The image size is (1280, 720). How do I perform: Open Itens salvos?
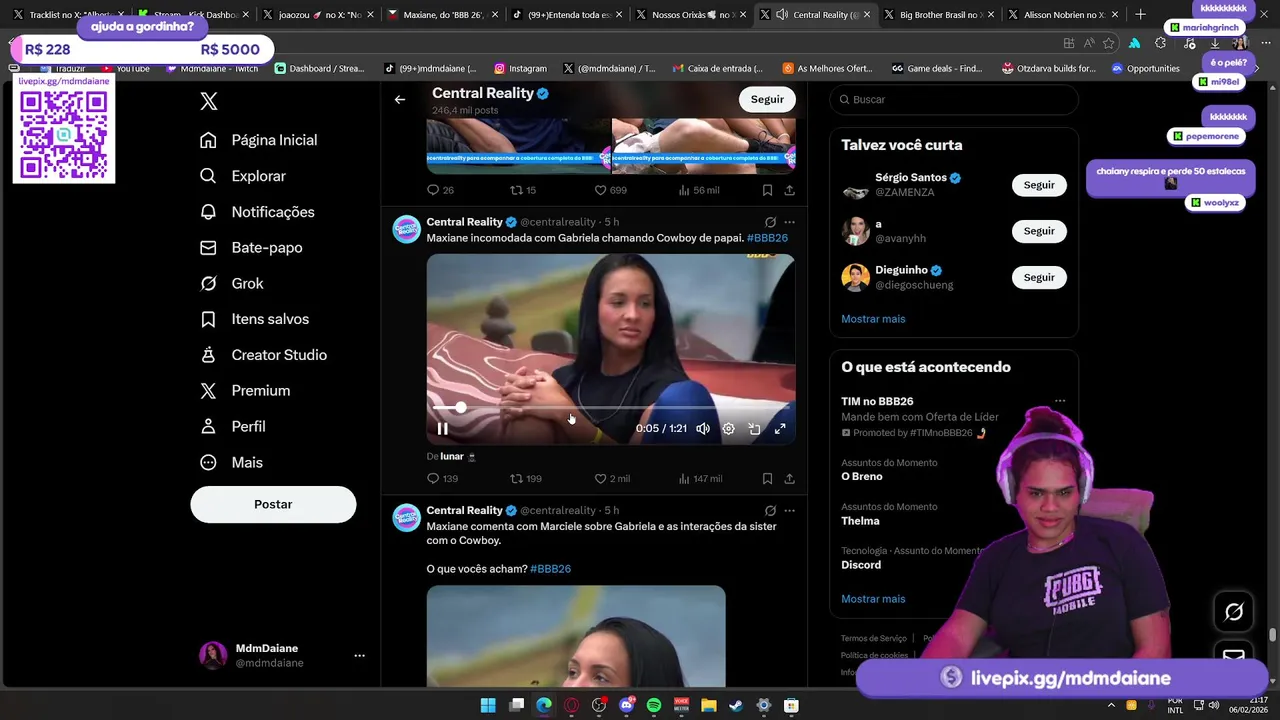pos(254,319)
